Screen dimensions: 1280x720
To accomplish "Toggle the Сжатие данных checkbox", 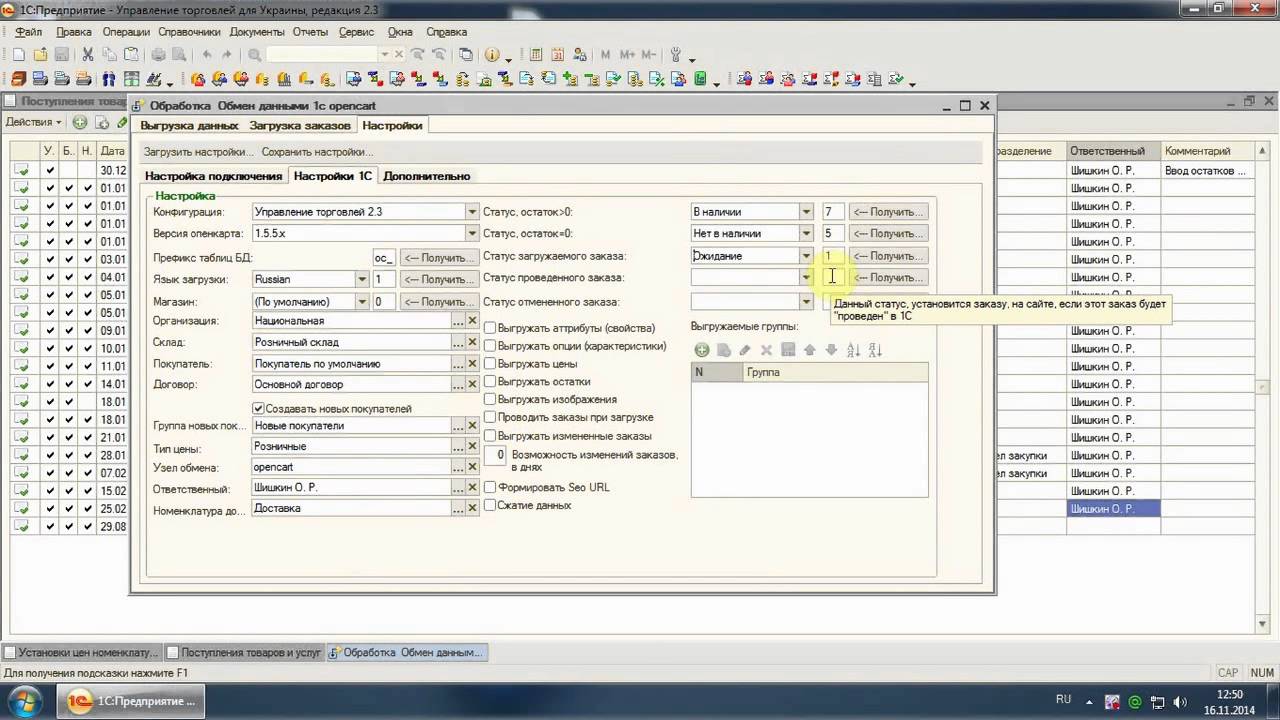I will pyautogui.click(x=490, y=505).
